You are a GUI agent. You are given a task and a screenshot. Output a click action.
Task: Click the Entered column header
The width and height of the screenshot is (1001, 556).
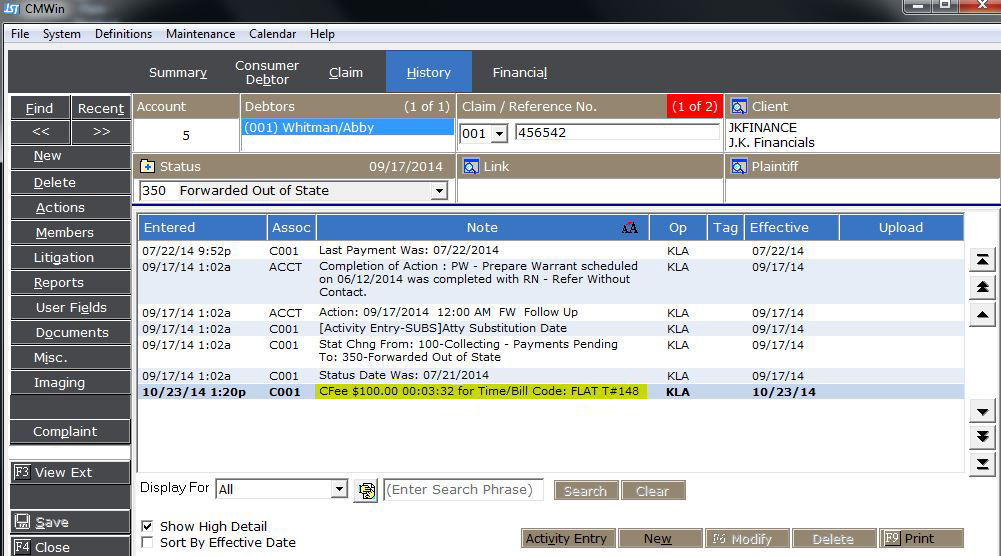[x=203, y=228]
